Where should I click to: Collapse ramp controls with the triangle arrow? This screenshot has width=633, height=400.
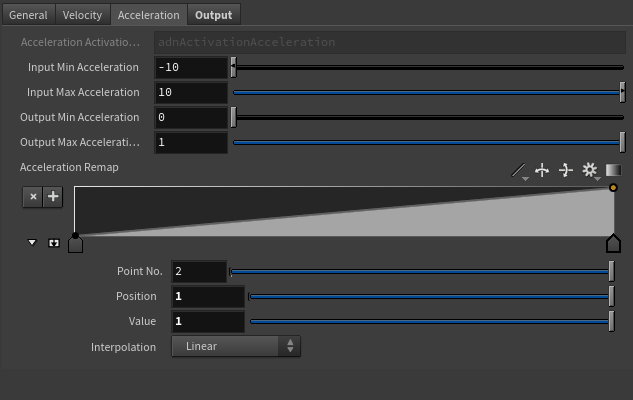click(32, 243)
